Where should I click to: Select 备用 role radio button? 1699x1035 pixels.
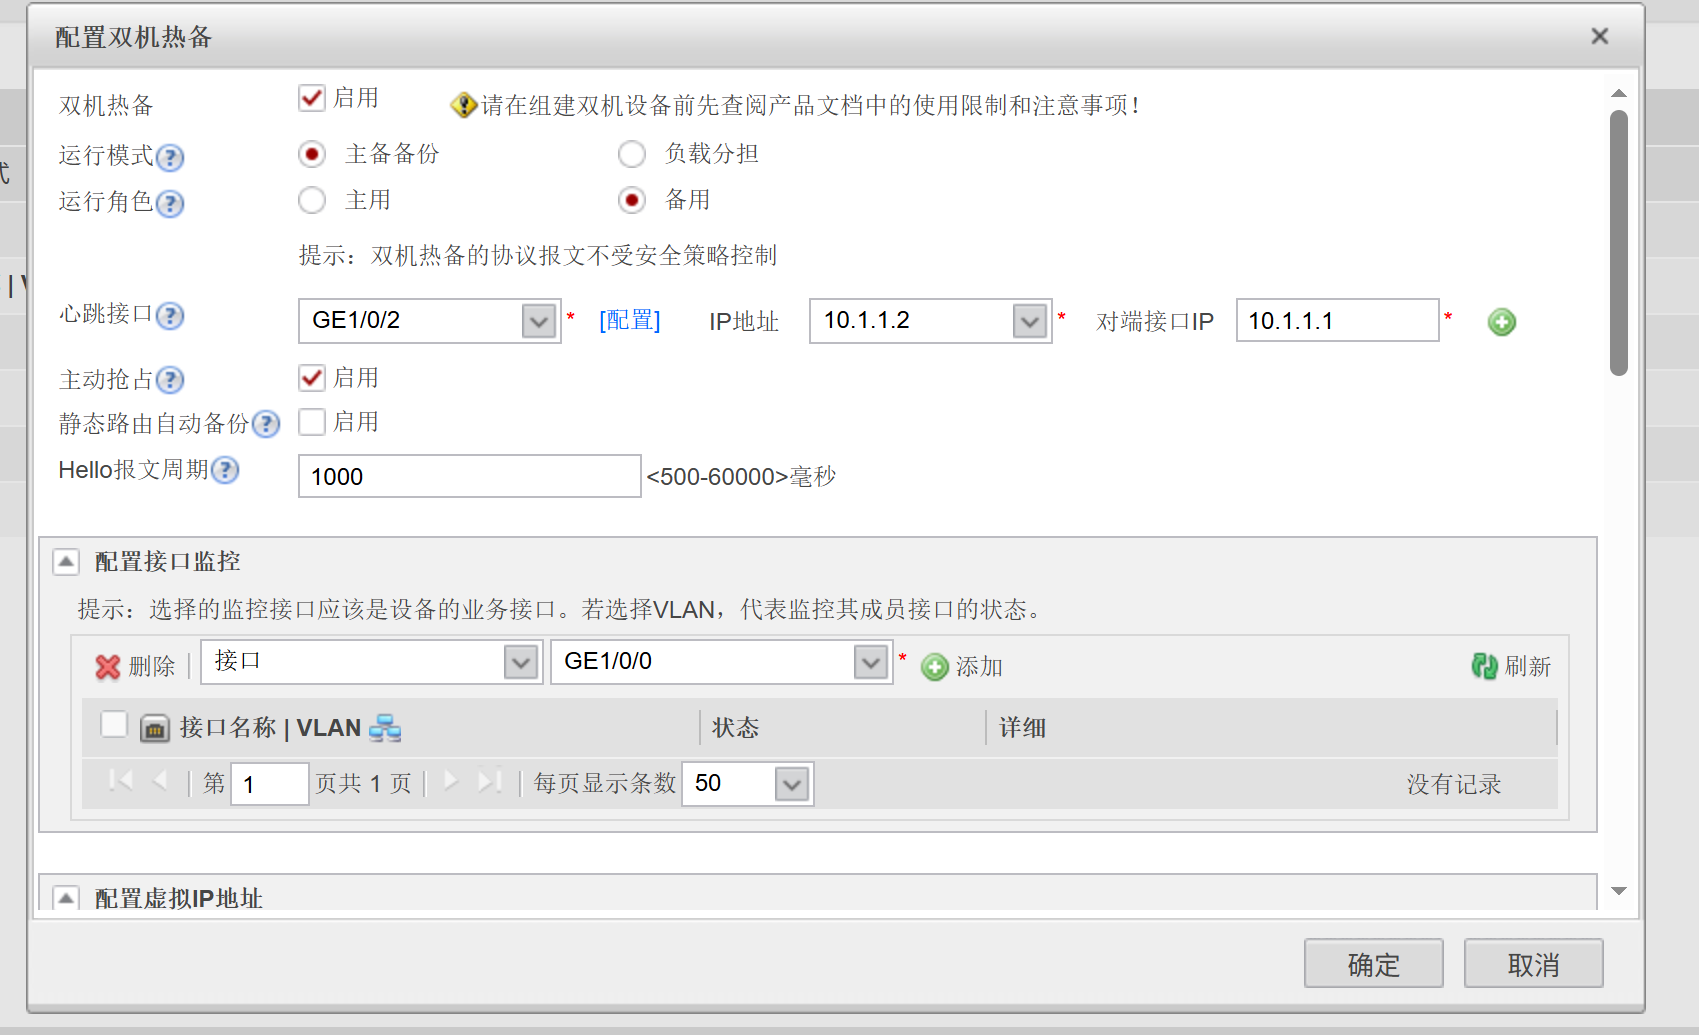632,200
